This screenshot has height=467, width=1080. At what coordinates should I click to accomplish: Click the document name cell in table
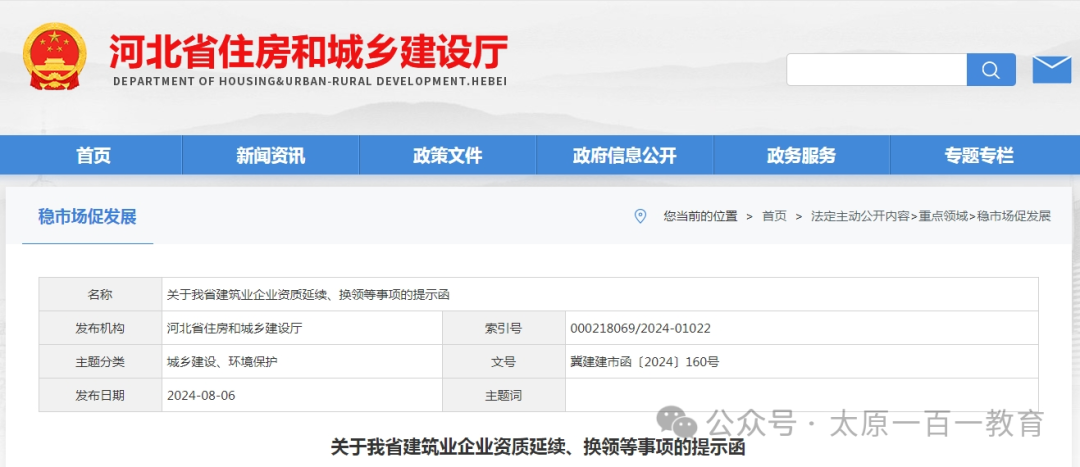pyautogui.click(x=600, y=295)
